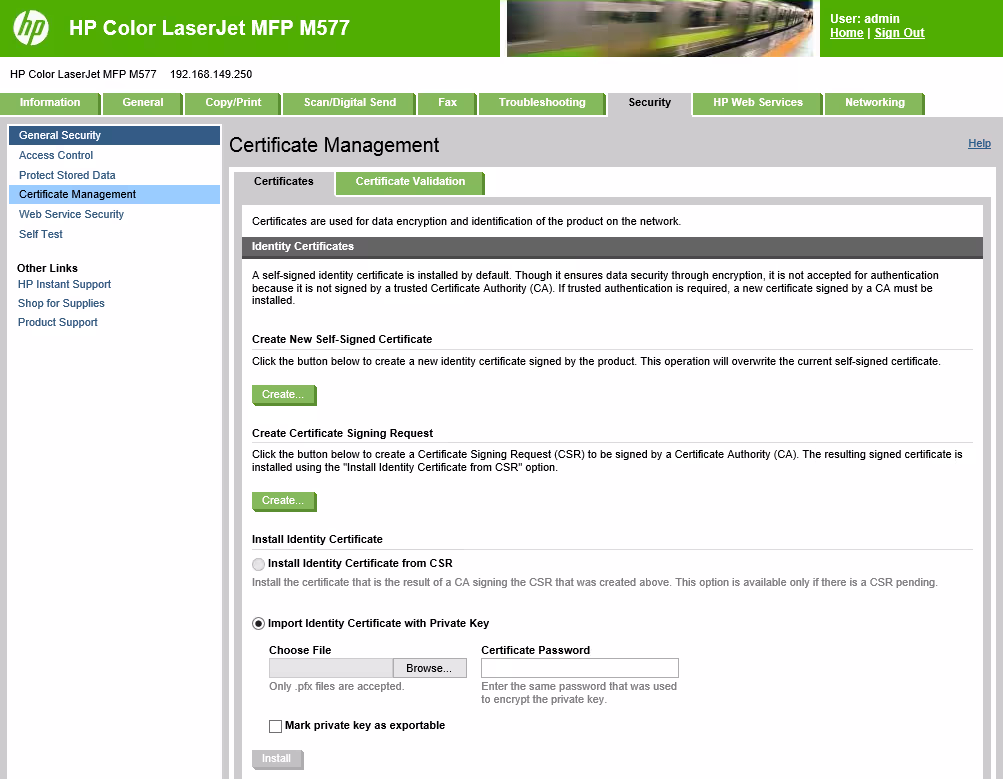
Task: Open Protect Stored Data page
Action: 67,175
